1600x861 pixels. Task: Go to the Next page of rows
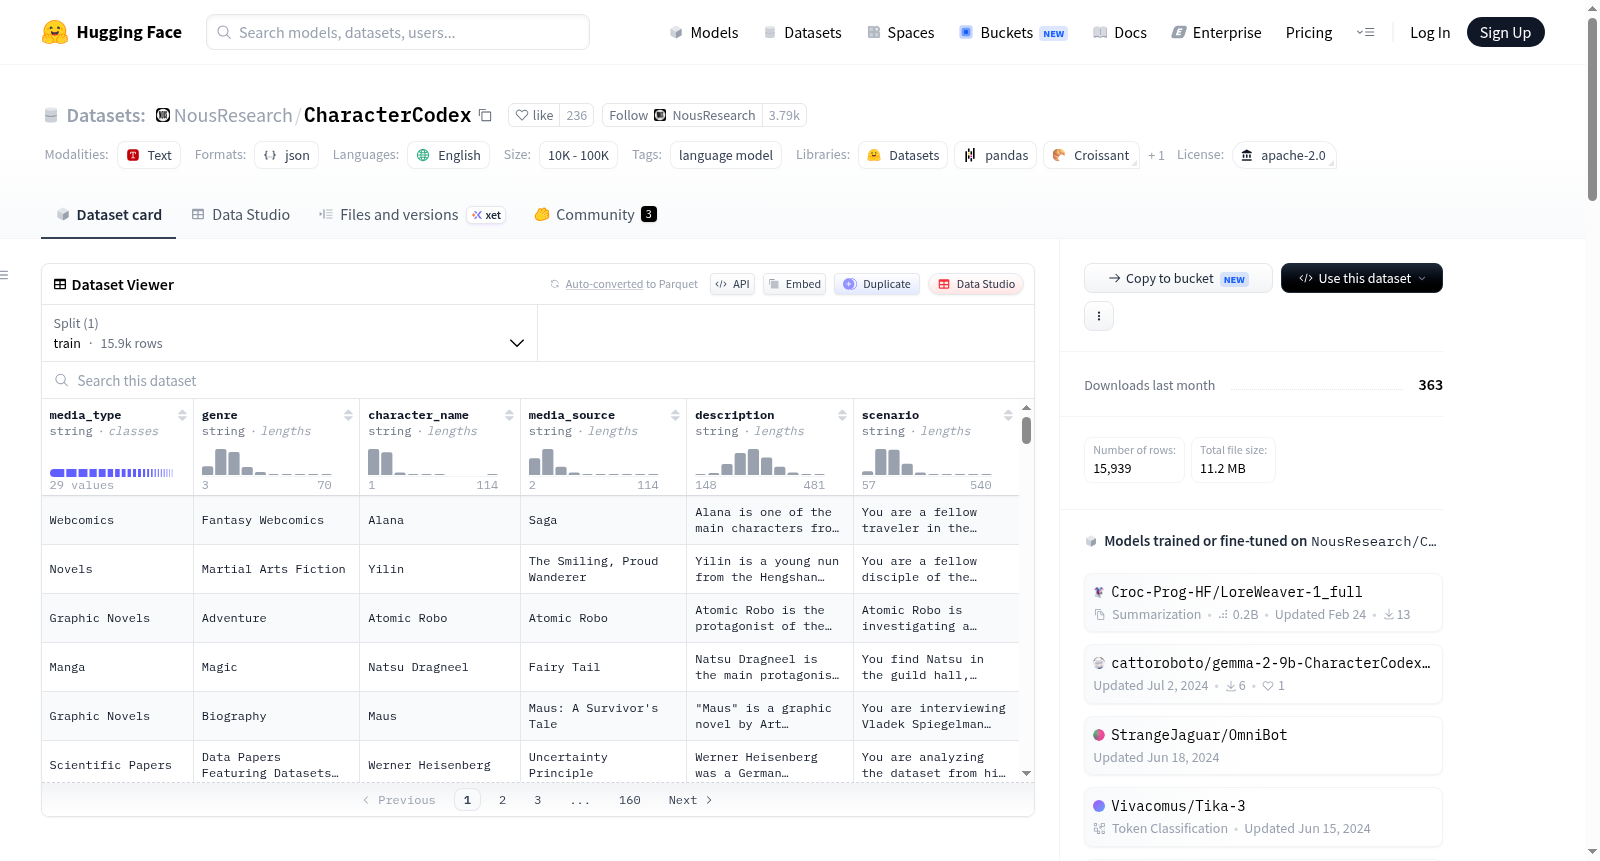[x=690, y=800]
